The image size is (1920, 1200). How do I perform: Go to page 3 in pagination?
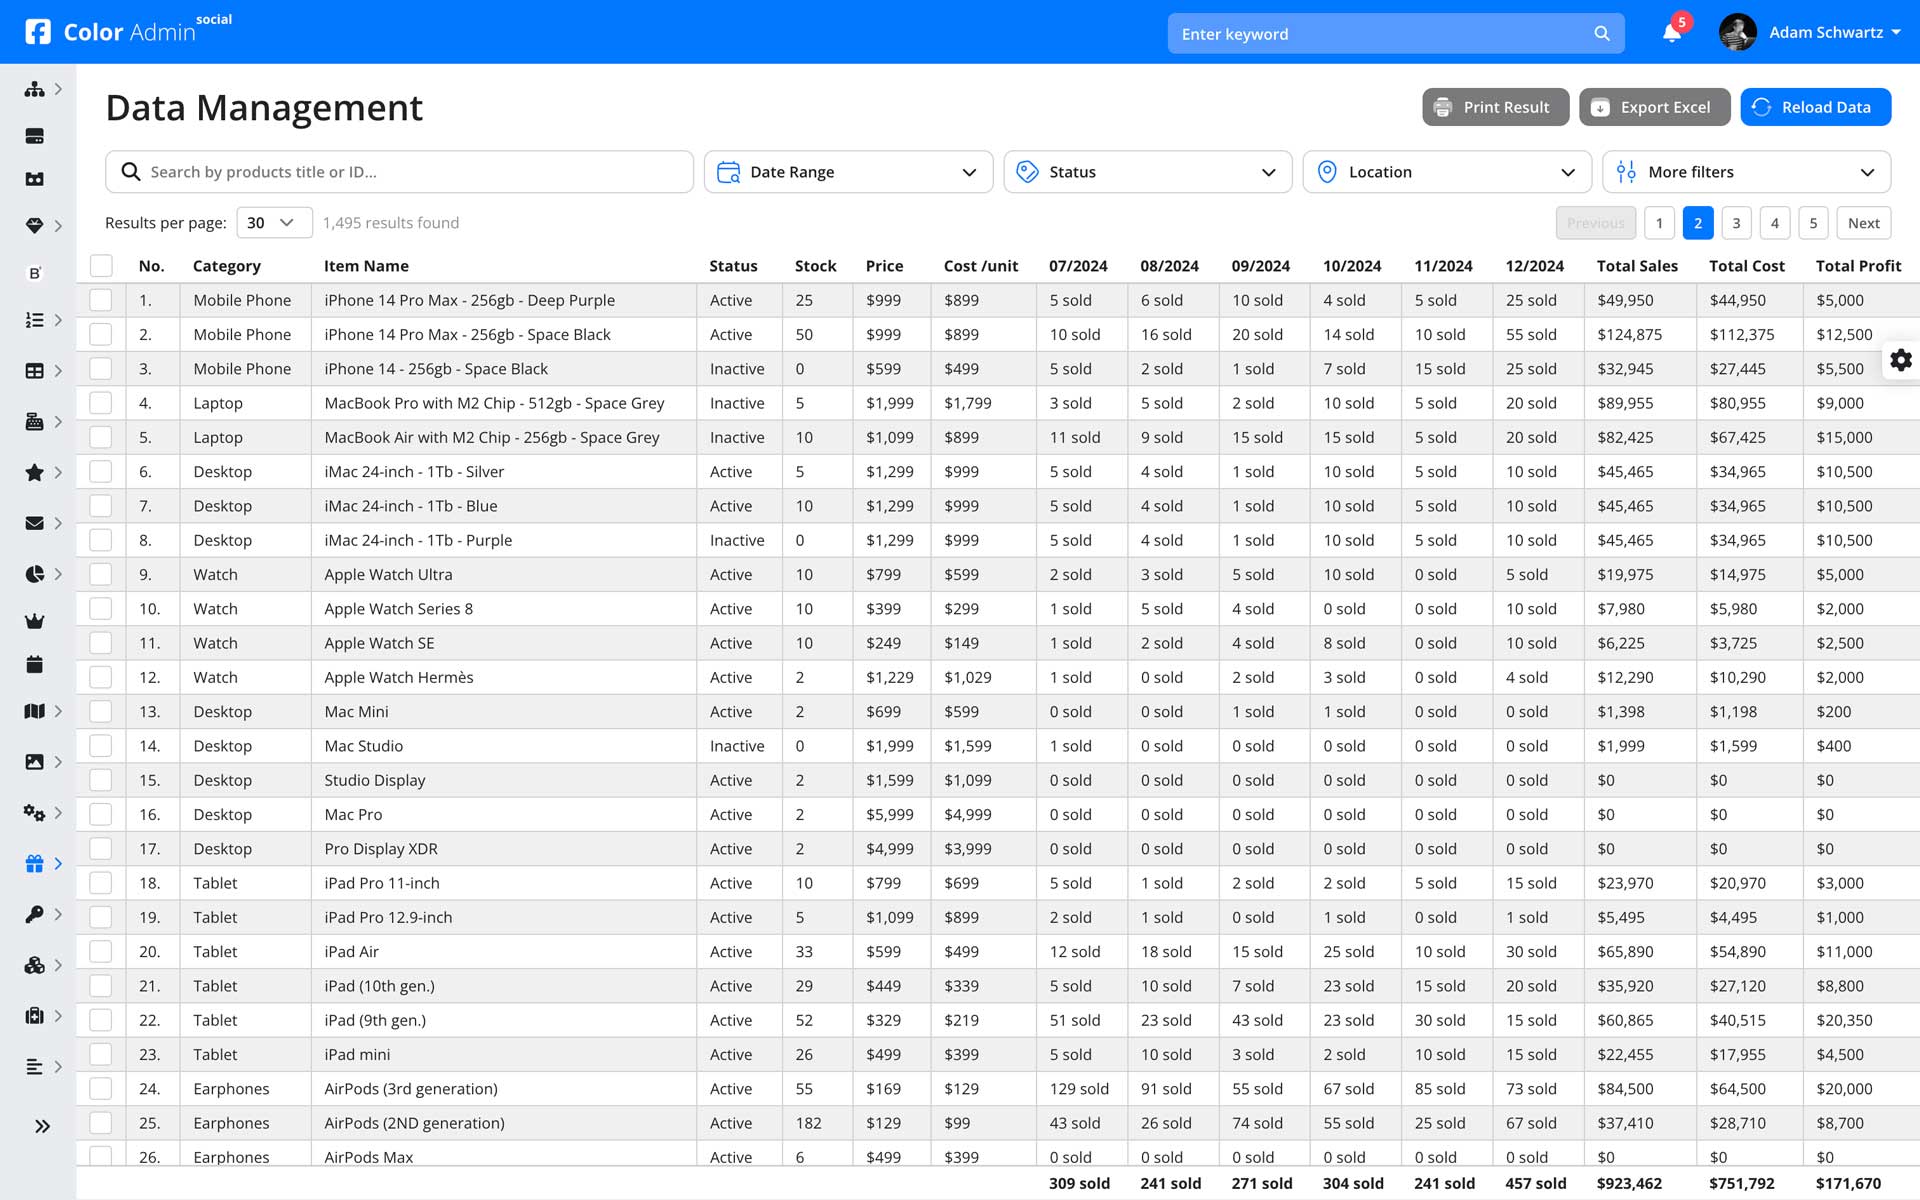click(1736, 223)
